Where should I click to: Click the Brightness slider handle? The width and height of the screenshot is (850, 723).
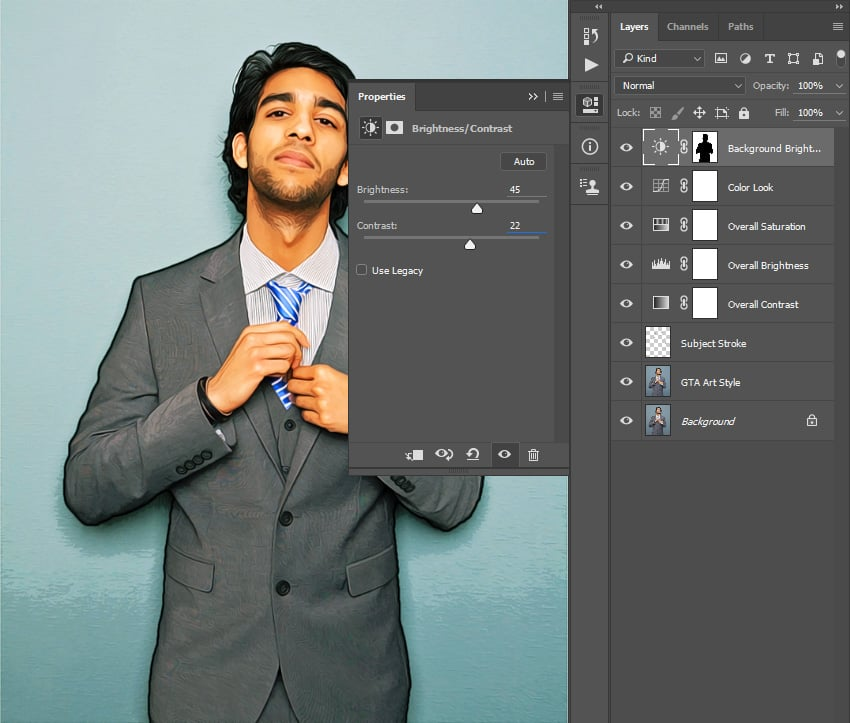pos(477,209)
